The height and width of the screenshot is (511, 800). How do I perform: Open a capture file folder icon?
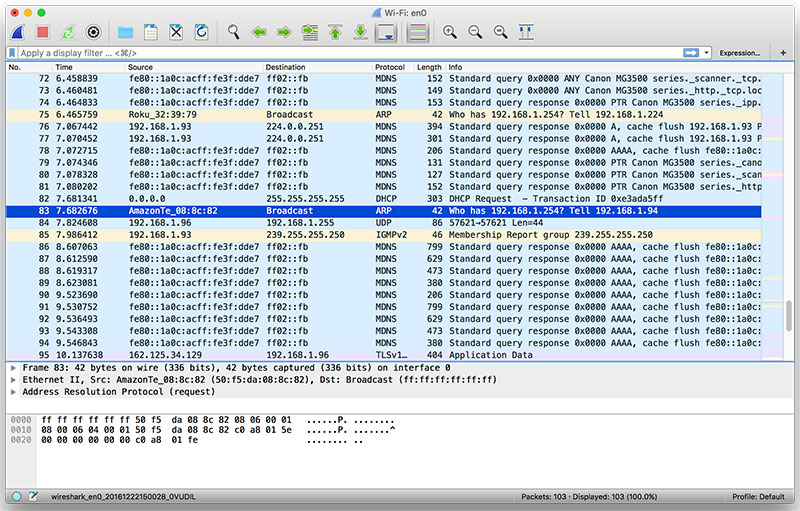(126, 33)
